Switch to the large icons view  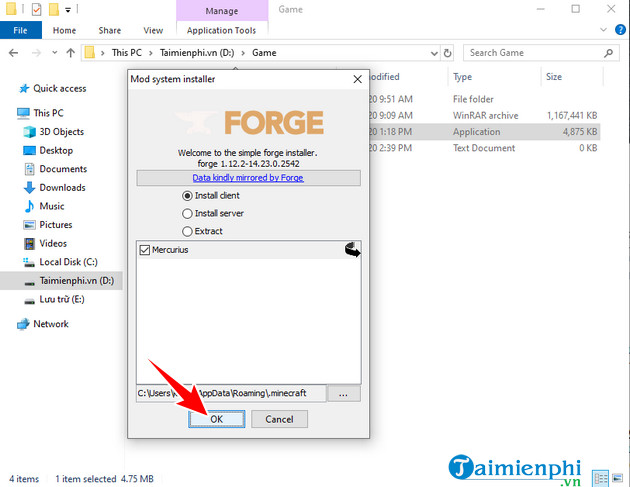point(618,478)
